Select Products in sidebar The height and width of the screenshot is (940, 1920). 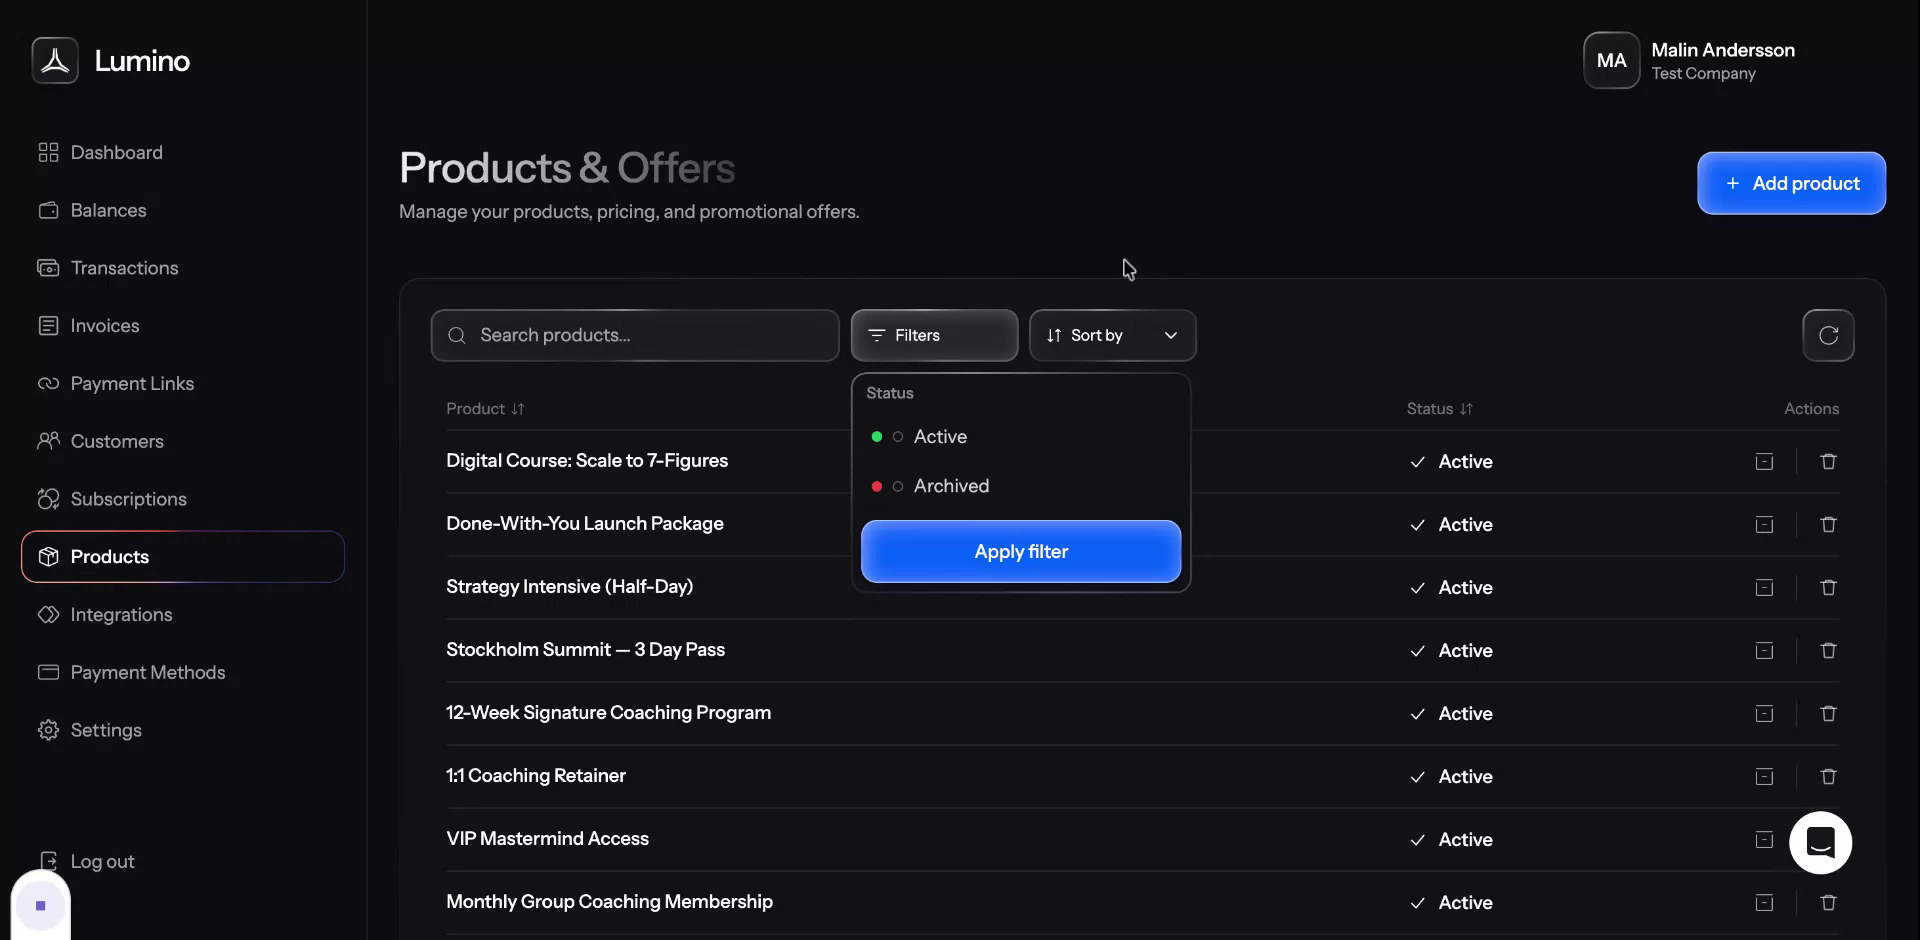(183, 557)
